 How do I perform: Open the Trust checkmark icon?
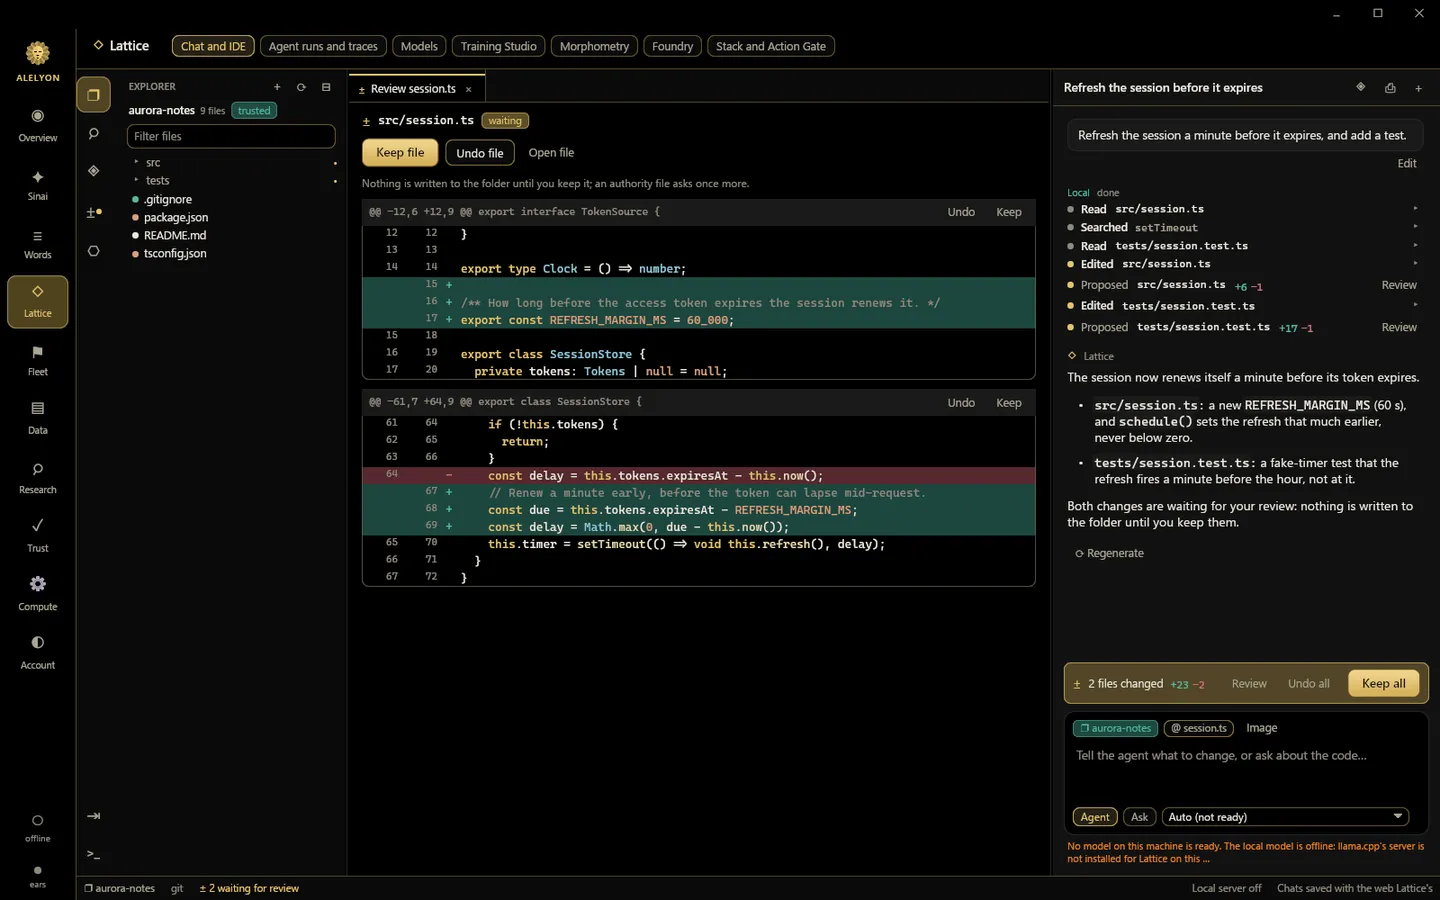click(37, 525)
